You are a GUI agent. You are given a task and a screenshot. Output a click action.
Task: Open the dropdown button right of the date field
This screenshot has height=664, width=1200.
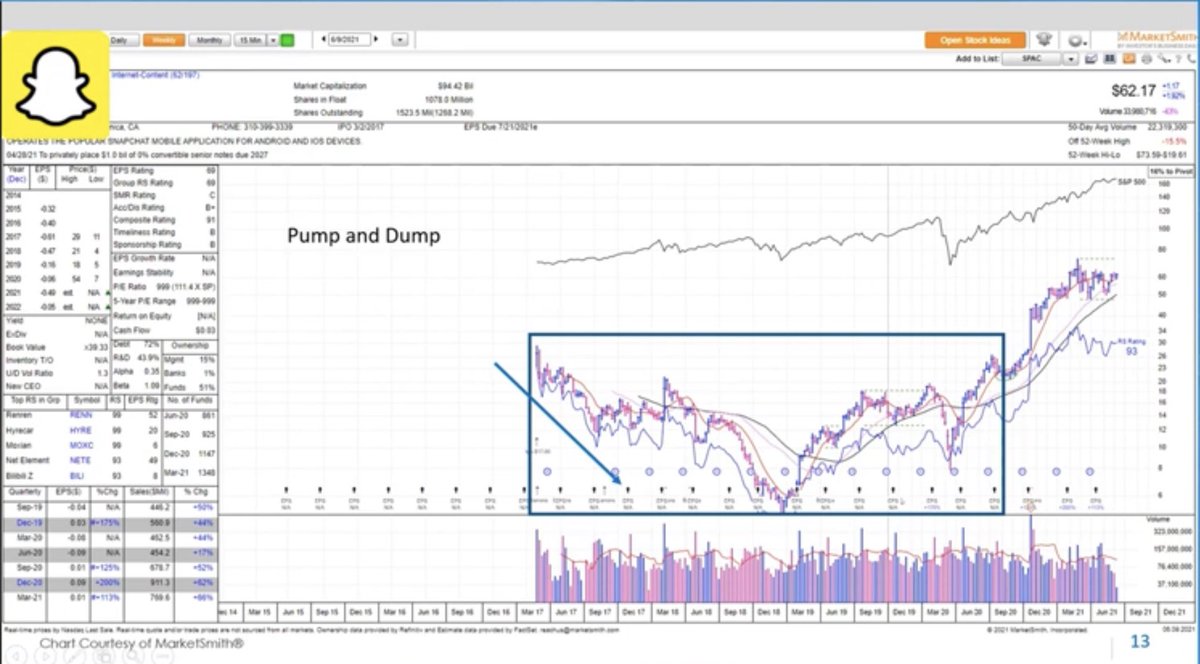(x=400, y=40)
